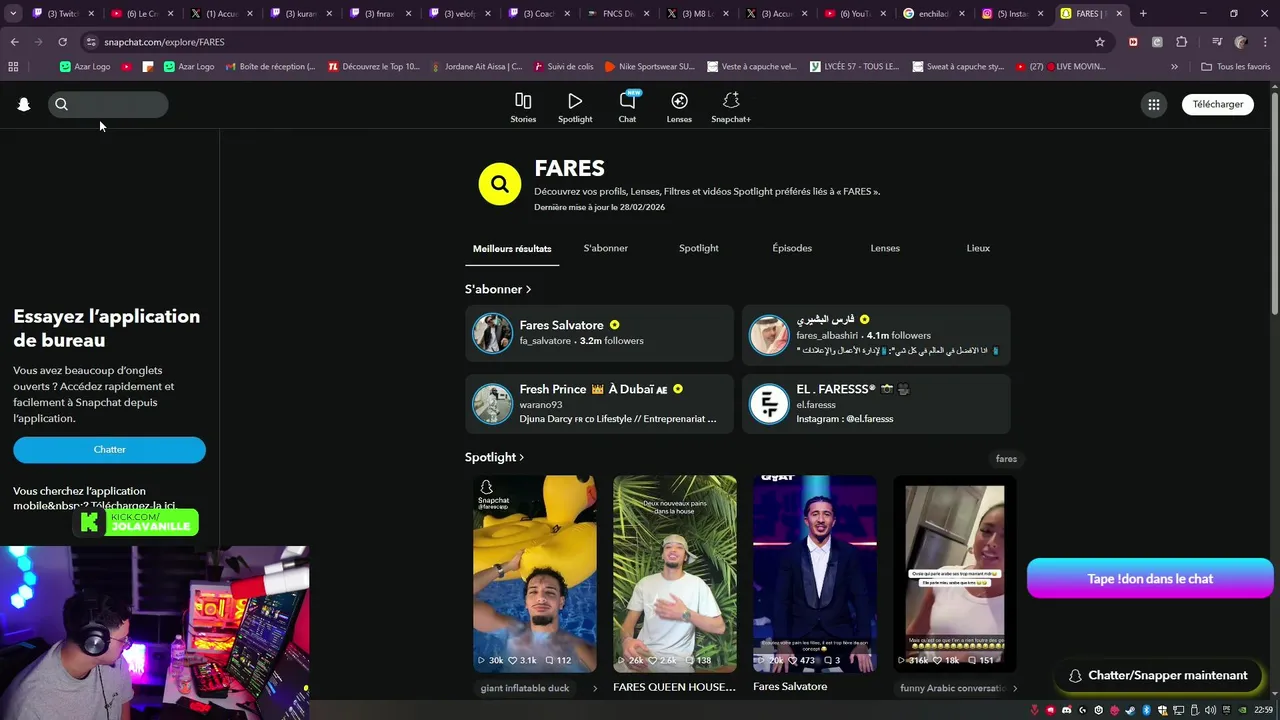This screenshot has width=1280, height=720.
Task: Open the LYCÉE 57 bookmark
Action: pyautogui.click(x=854, y=67)
